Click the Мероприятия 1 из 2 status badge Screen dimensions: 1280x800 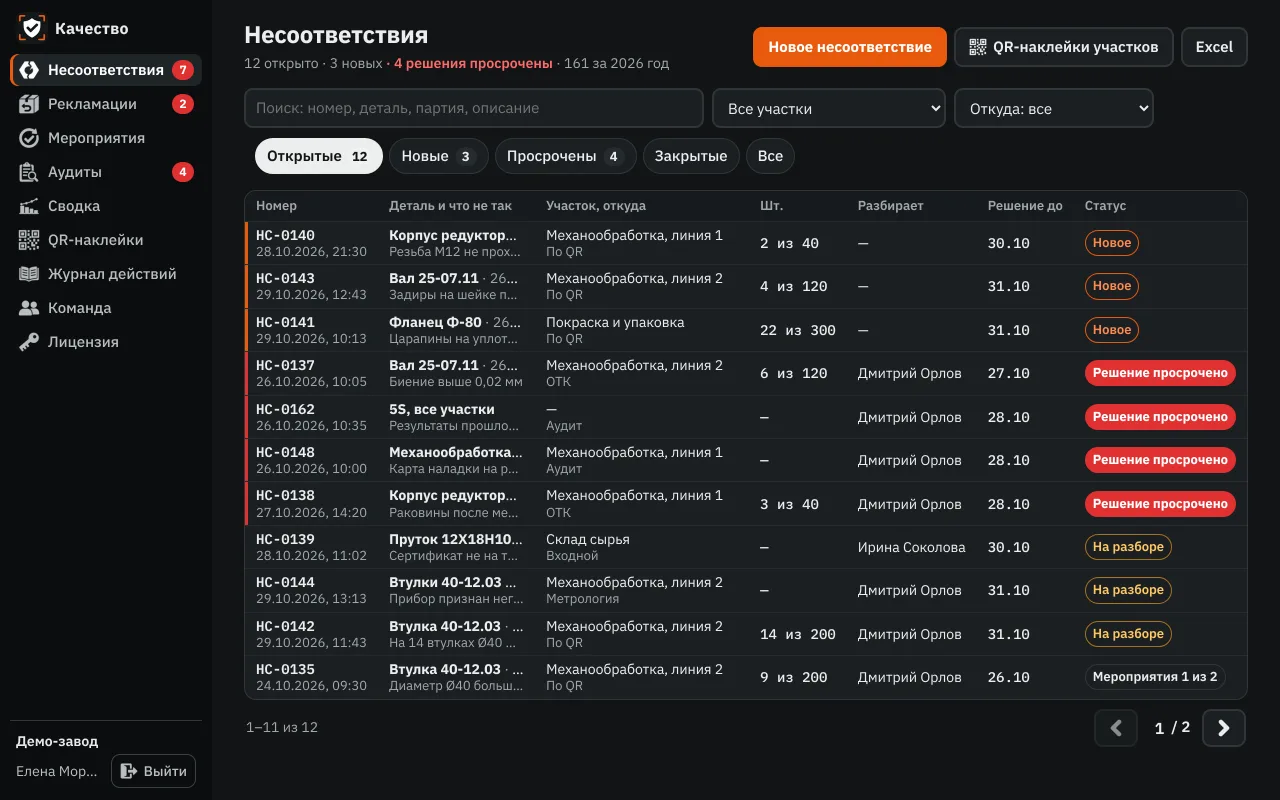click(x=1155, y=677)
